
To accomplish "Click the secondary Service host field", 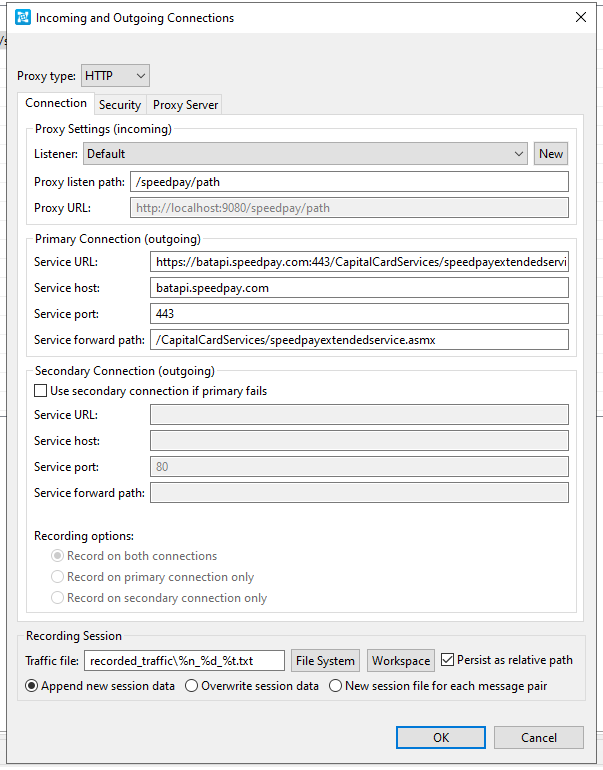I will (x=359, y=440).
